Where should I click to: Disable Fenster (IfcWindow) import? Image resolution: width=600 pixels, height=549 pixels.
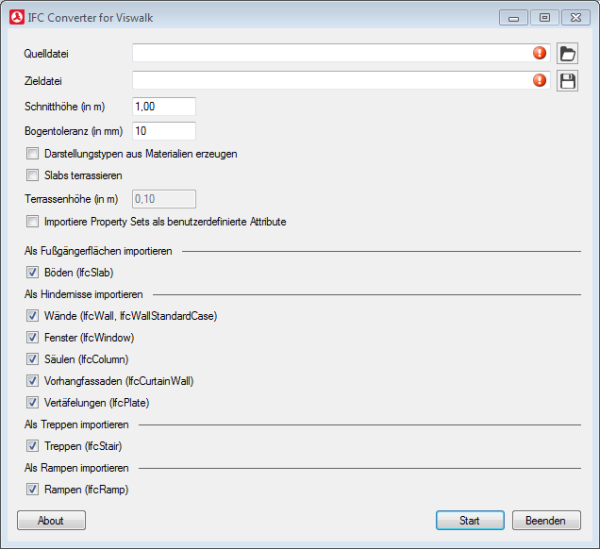33,338
